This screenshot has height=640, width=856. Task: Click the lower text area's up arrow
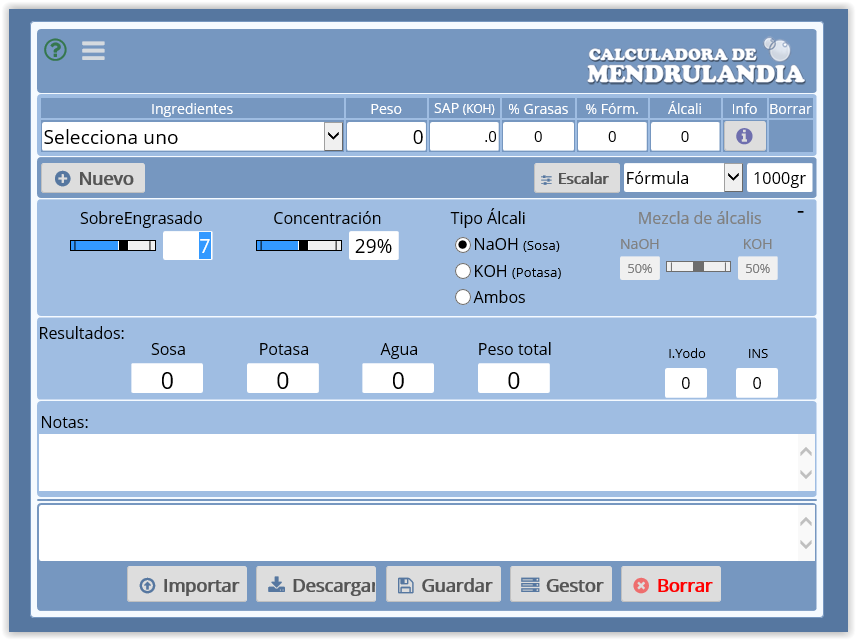806,522
